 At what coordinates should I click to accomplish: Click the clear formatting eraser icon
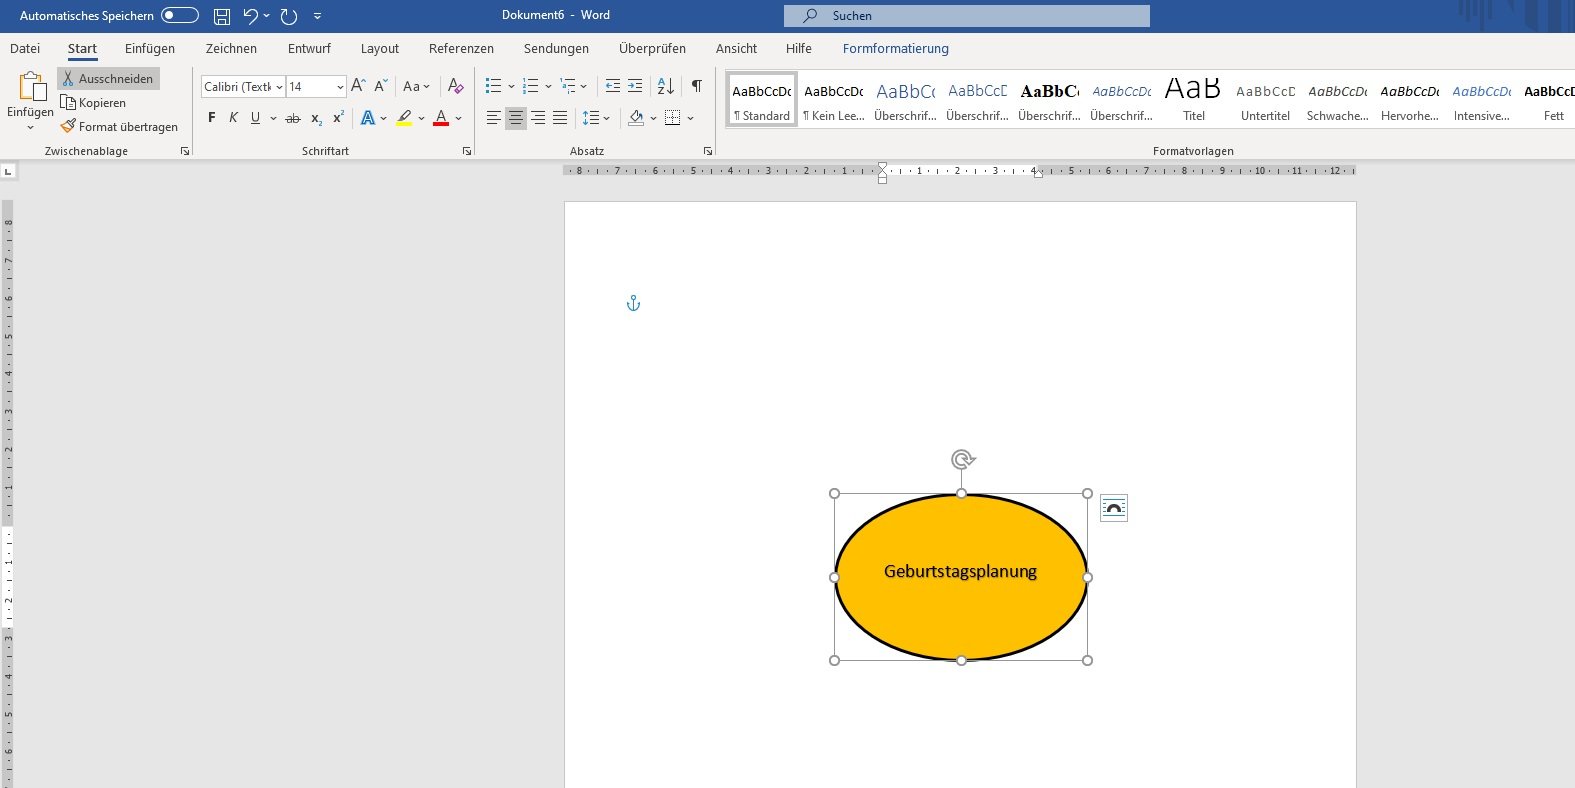point(455,86)
